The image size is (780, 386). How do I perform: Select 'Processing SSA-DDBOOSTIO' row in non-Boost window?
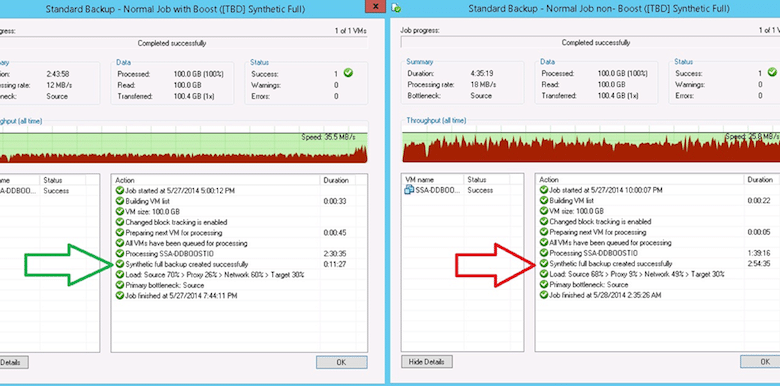[658, 253]
